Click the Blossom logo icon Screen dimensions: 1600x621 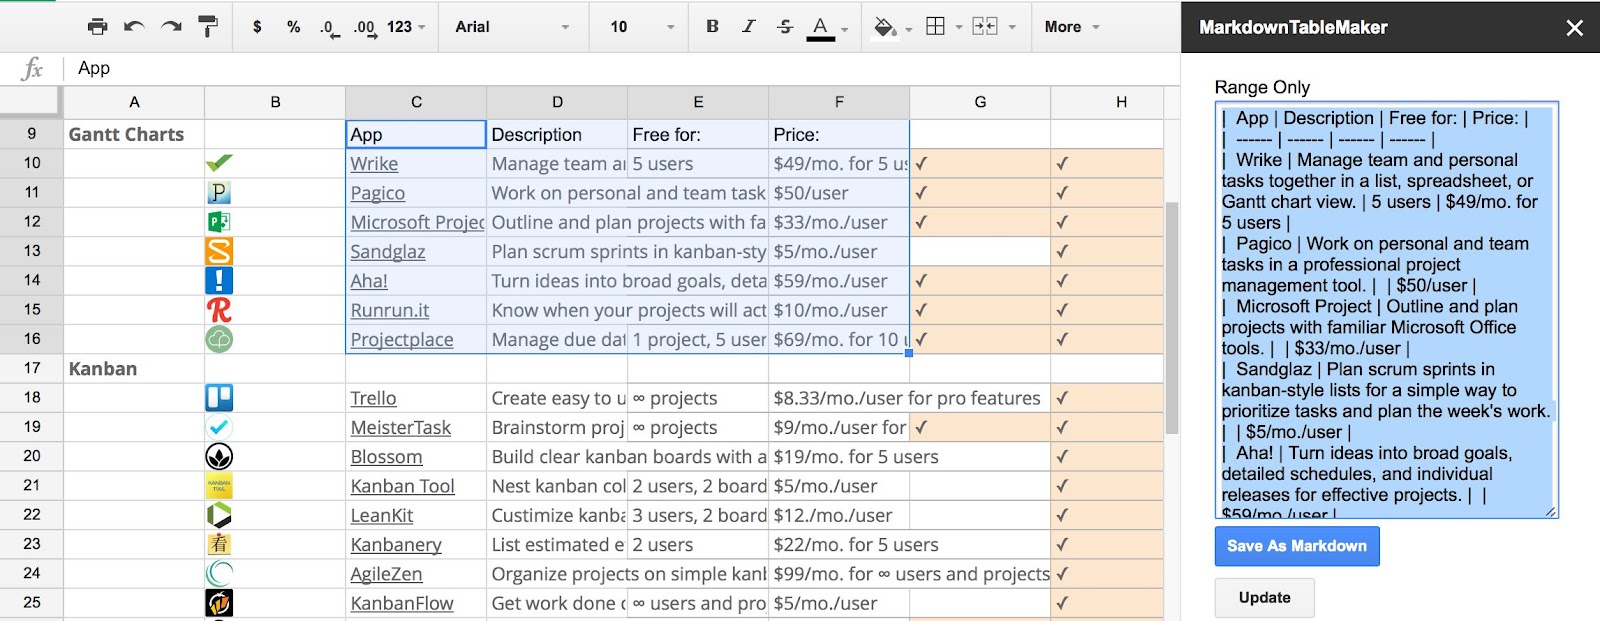(x=219, y=456)
